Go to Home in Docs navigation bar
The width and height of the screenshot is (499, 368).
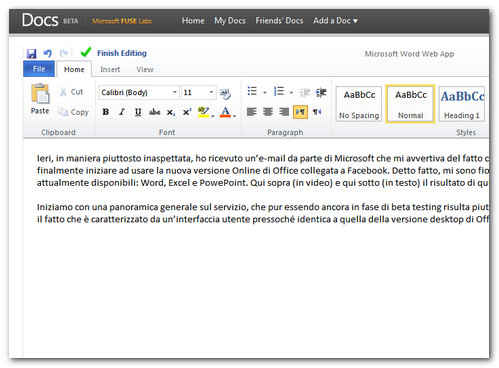point(193,21)
